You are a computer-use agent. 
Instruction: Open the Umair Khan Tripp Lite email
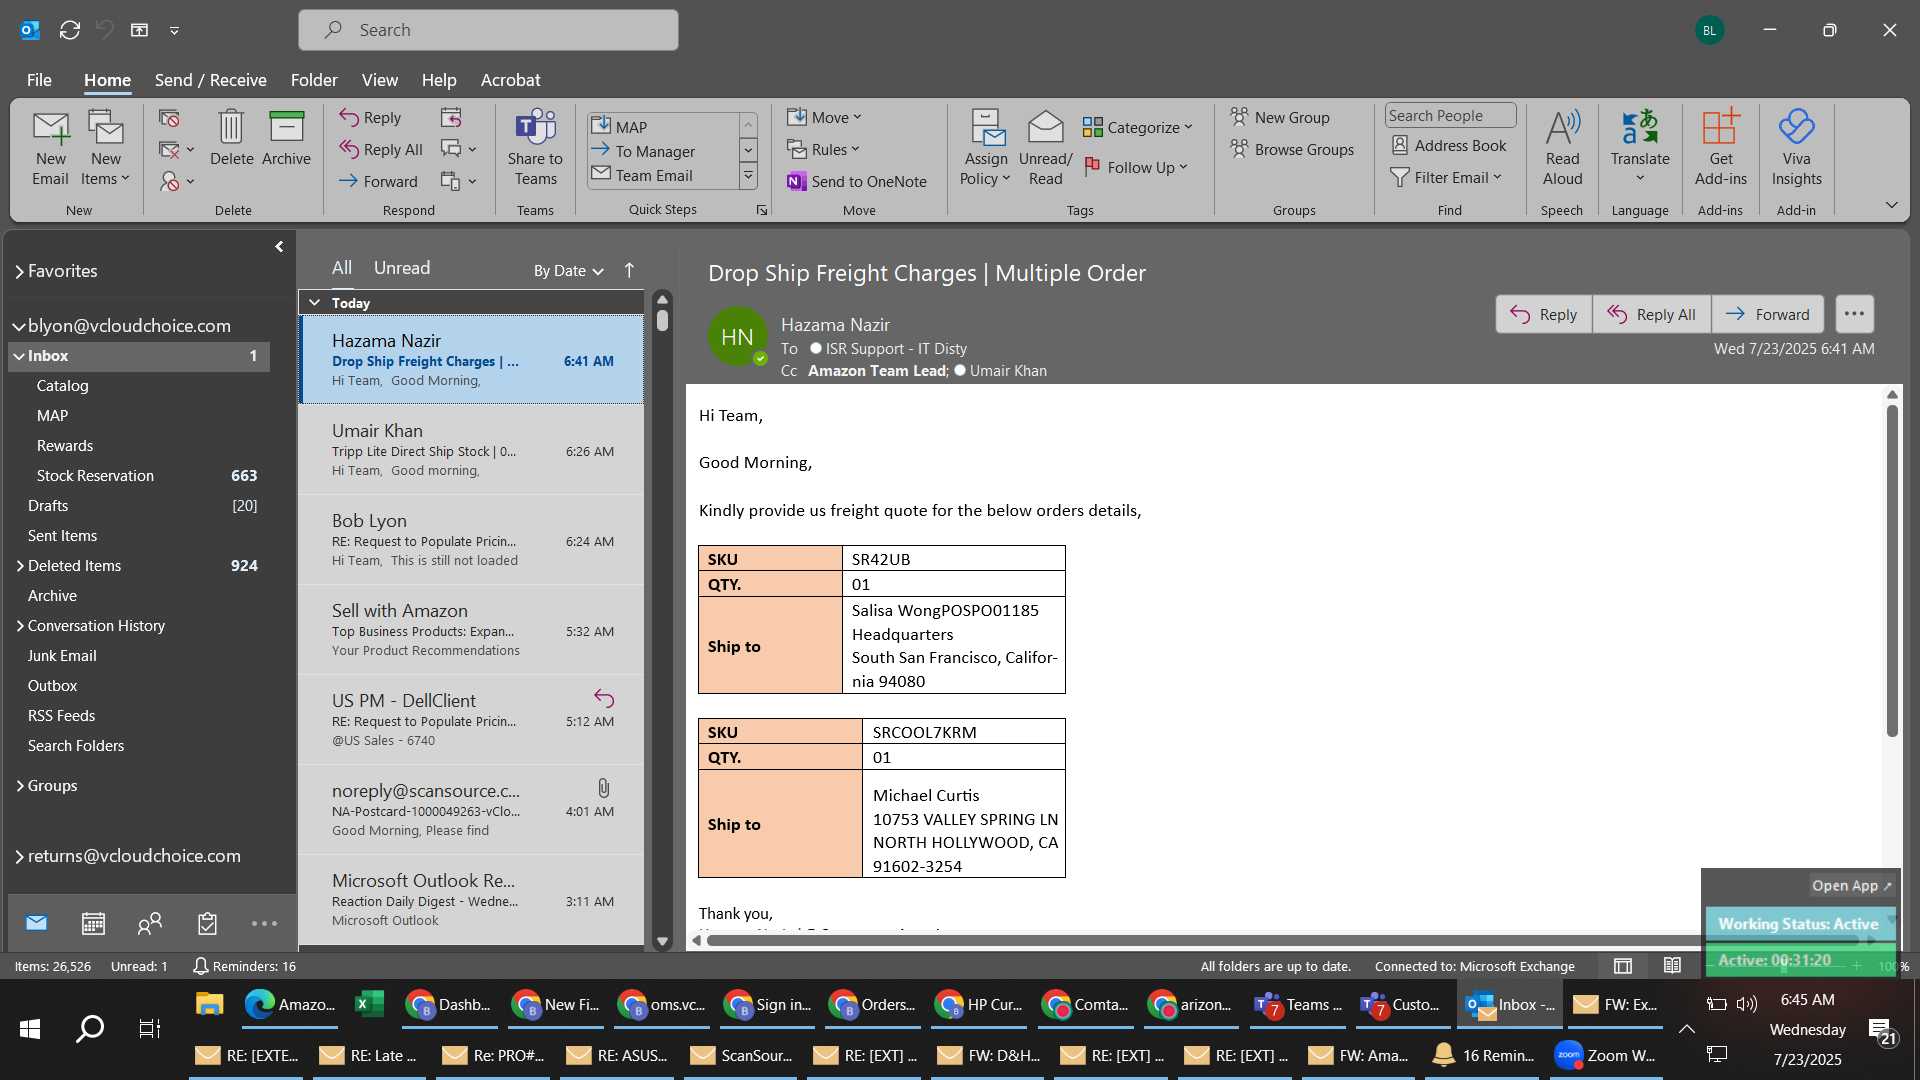pos(471,449)
